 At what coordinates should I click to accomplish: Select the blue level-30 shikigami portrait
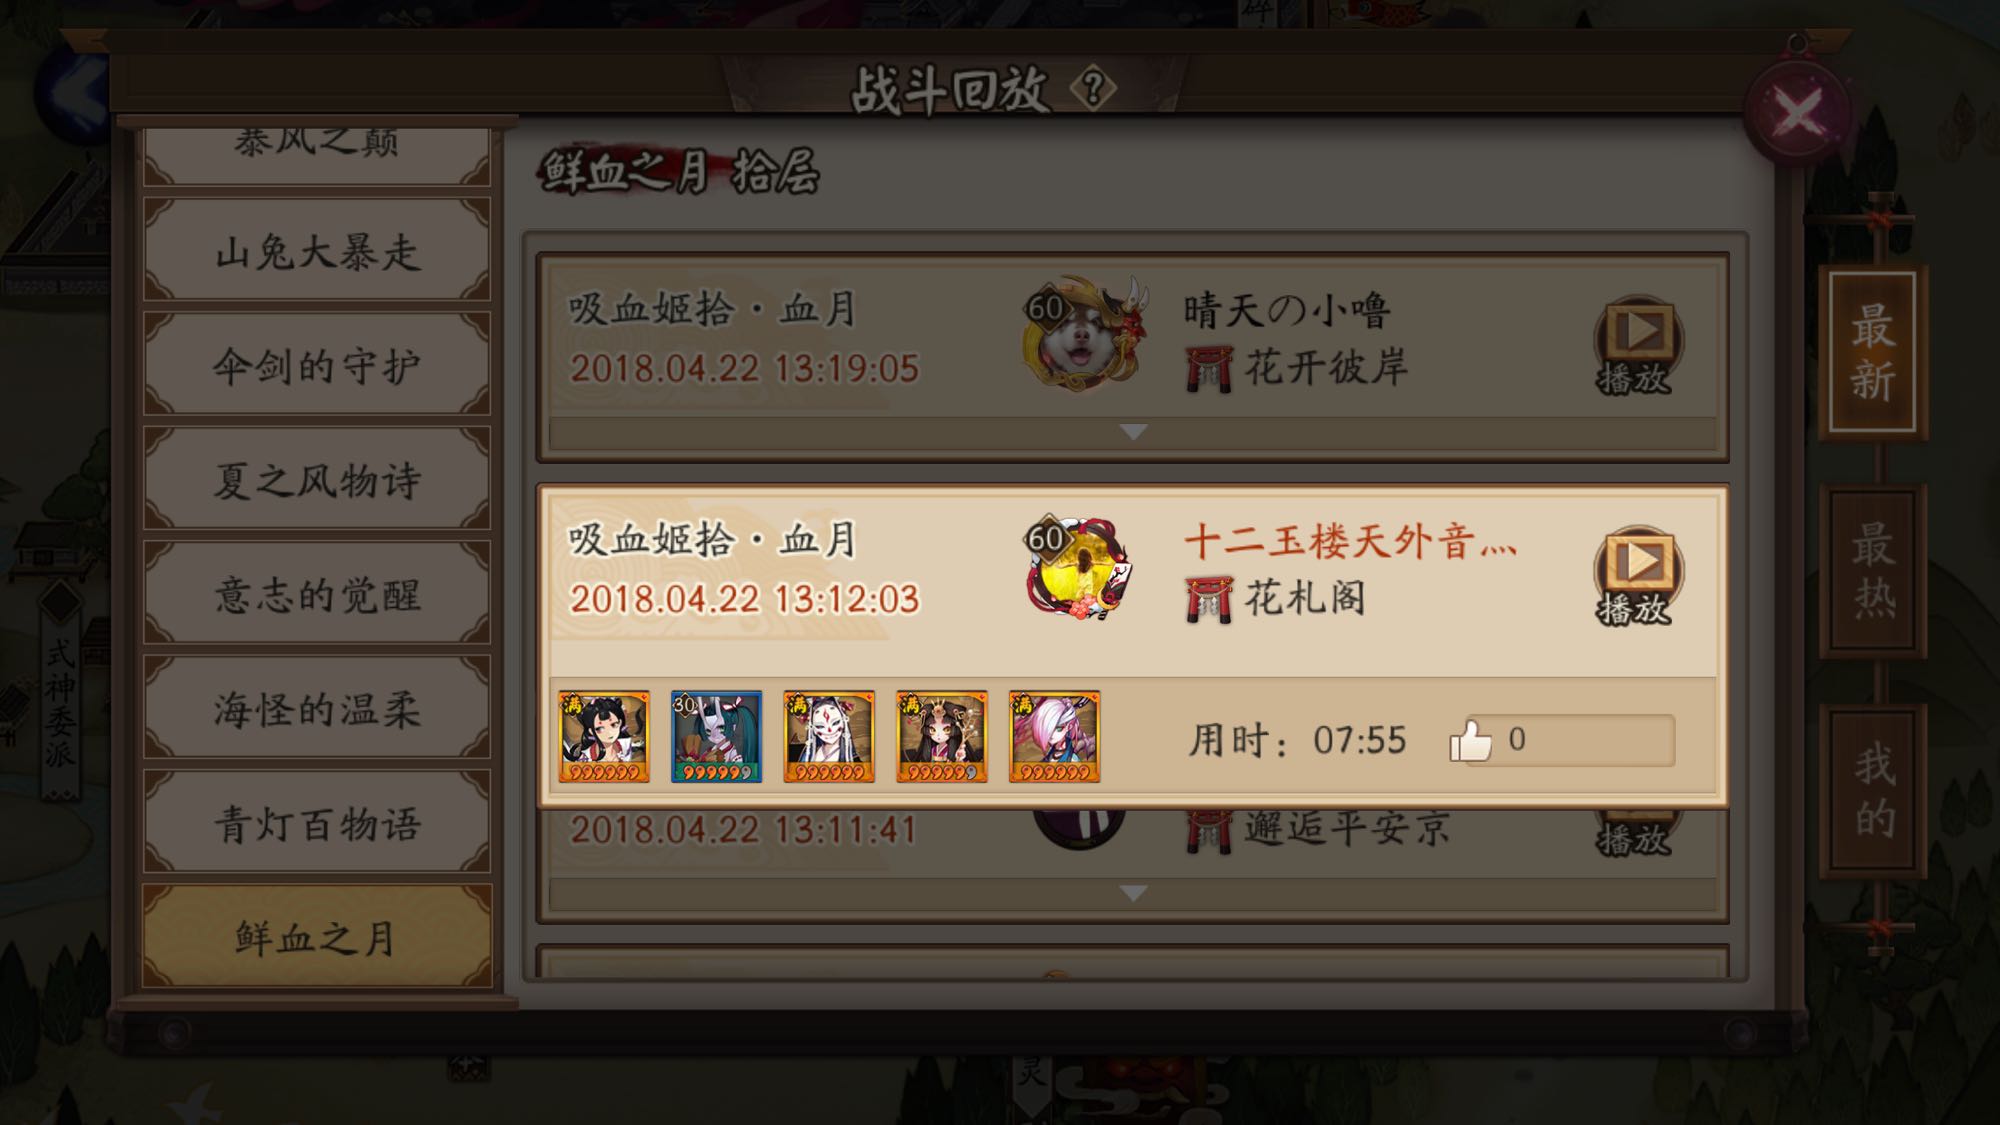[x=716, y=736]
